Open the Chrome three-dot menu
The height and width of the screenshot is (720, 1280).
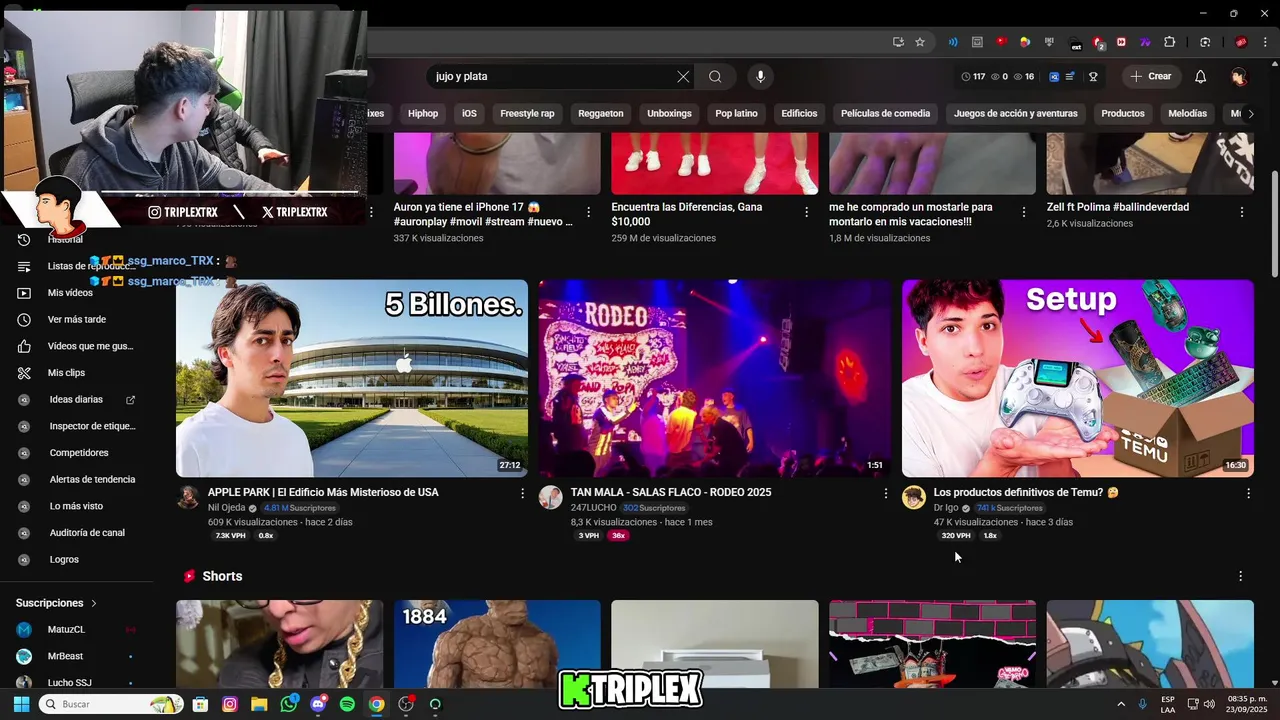(1267, 42)
